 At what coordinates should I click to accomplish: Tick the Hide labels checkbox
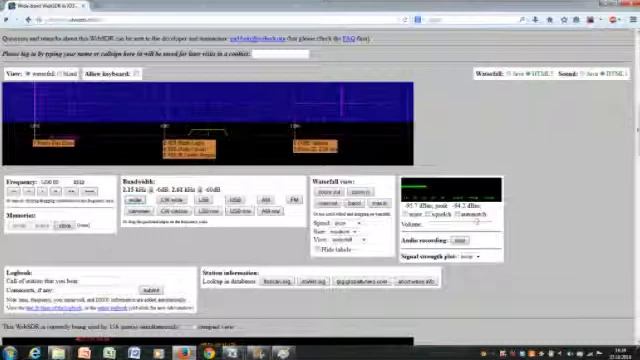pyautogui.click(x=317, y=249)
